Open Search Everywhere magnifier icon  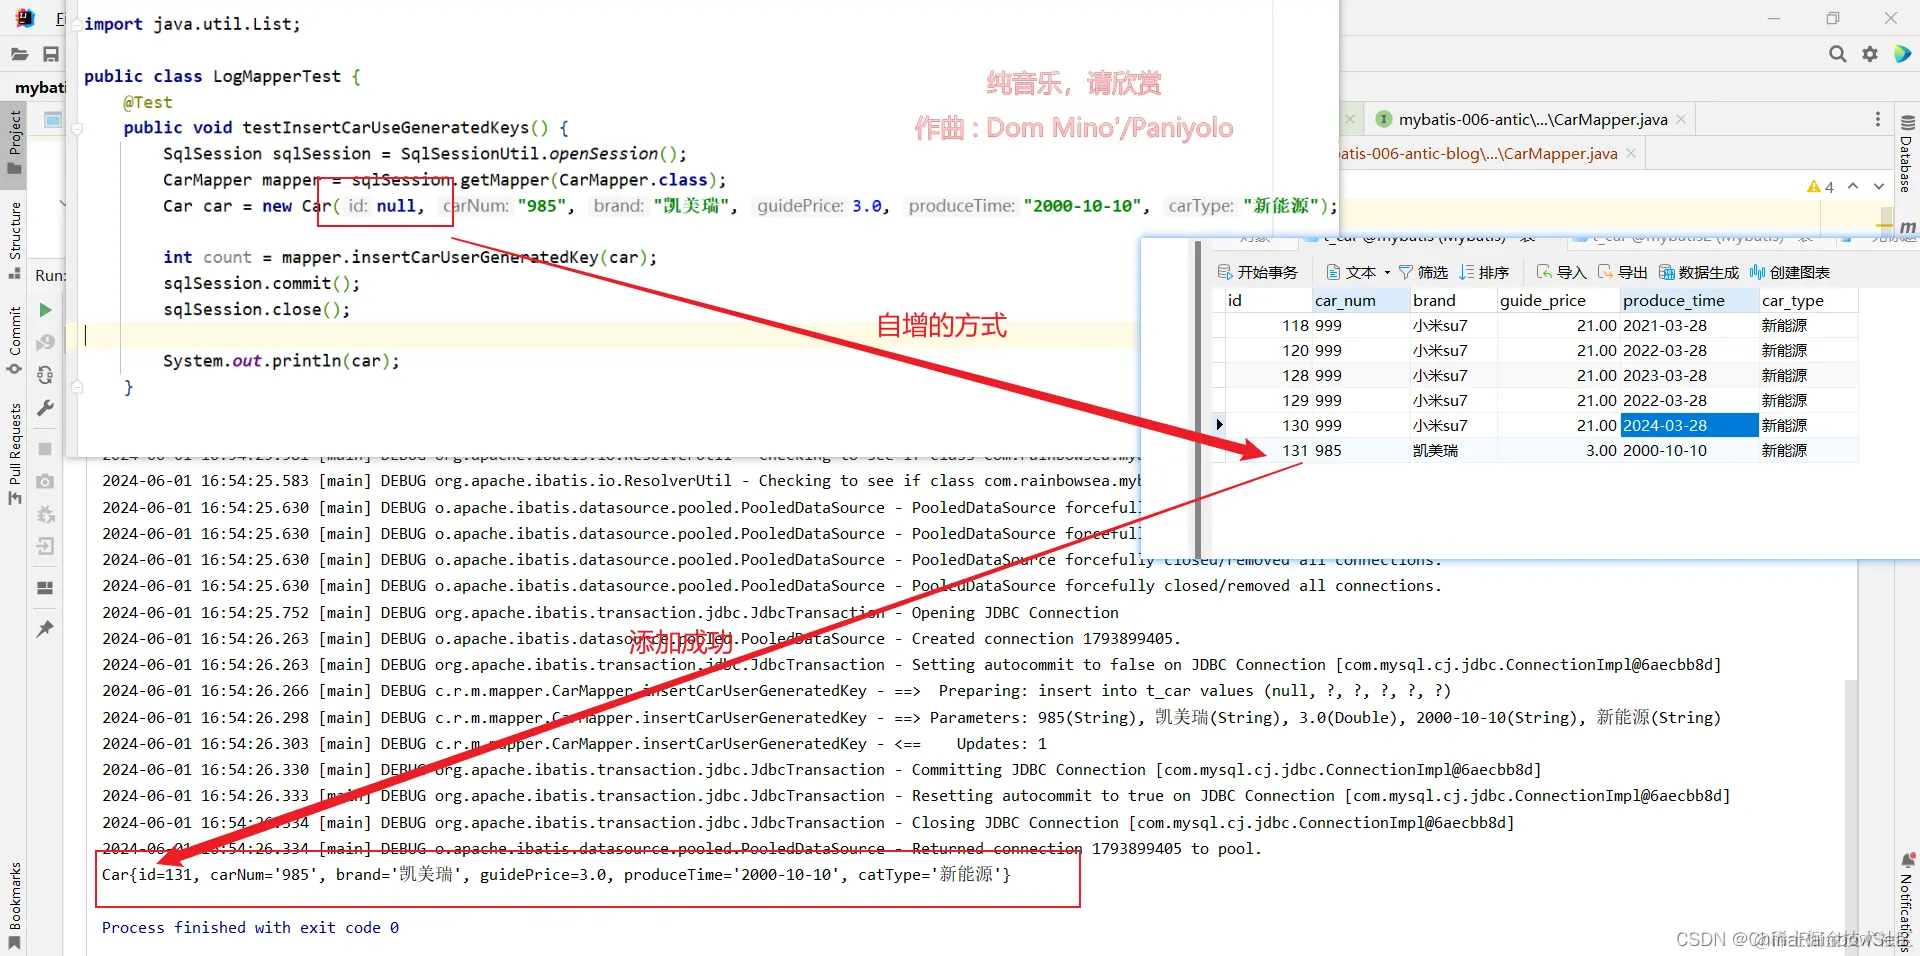click(x=1837, y=54)
